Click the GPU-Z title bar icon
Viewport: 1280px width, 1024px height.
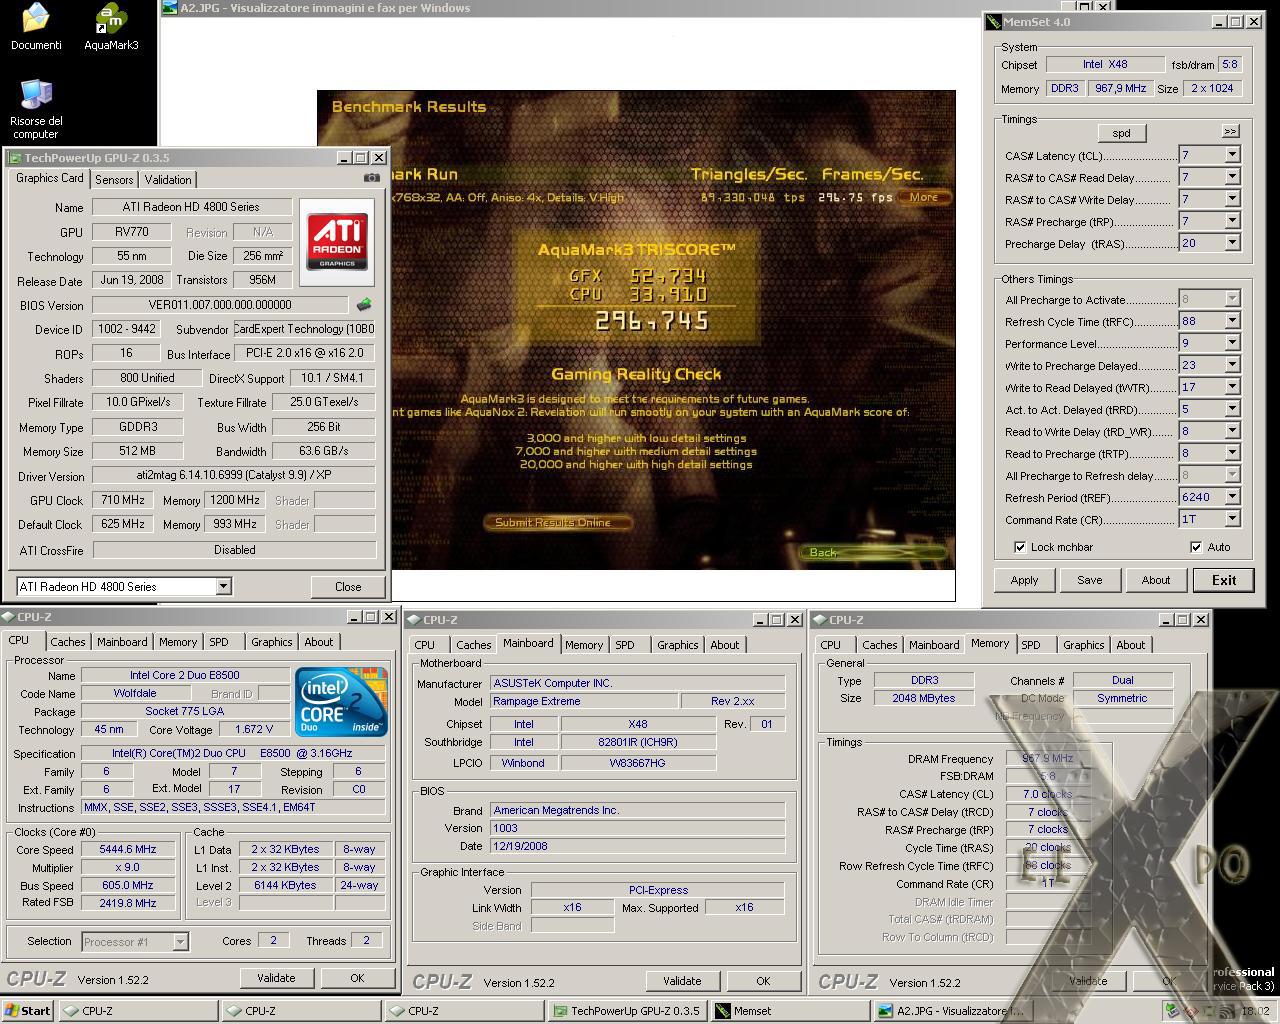point(14,158)
